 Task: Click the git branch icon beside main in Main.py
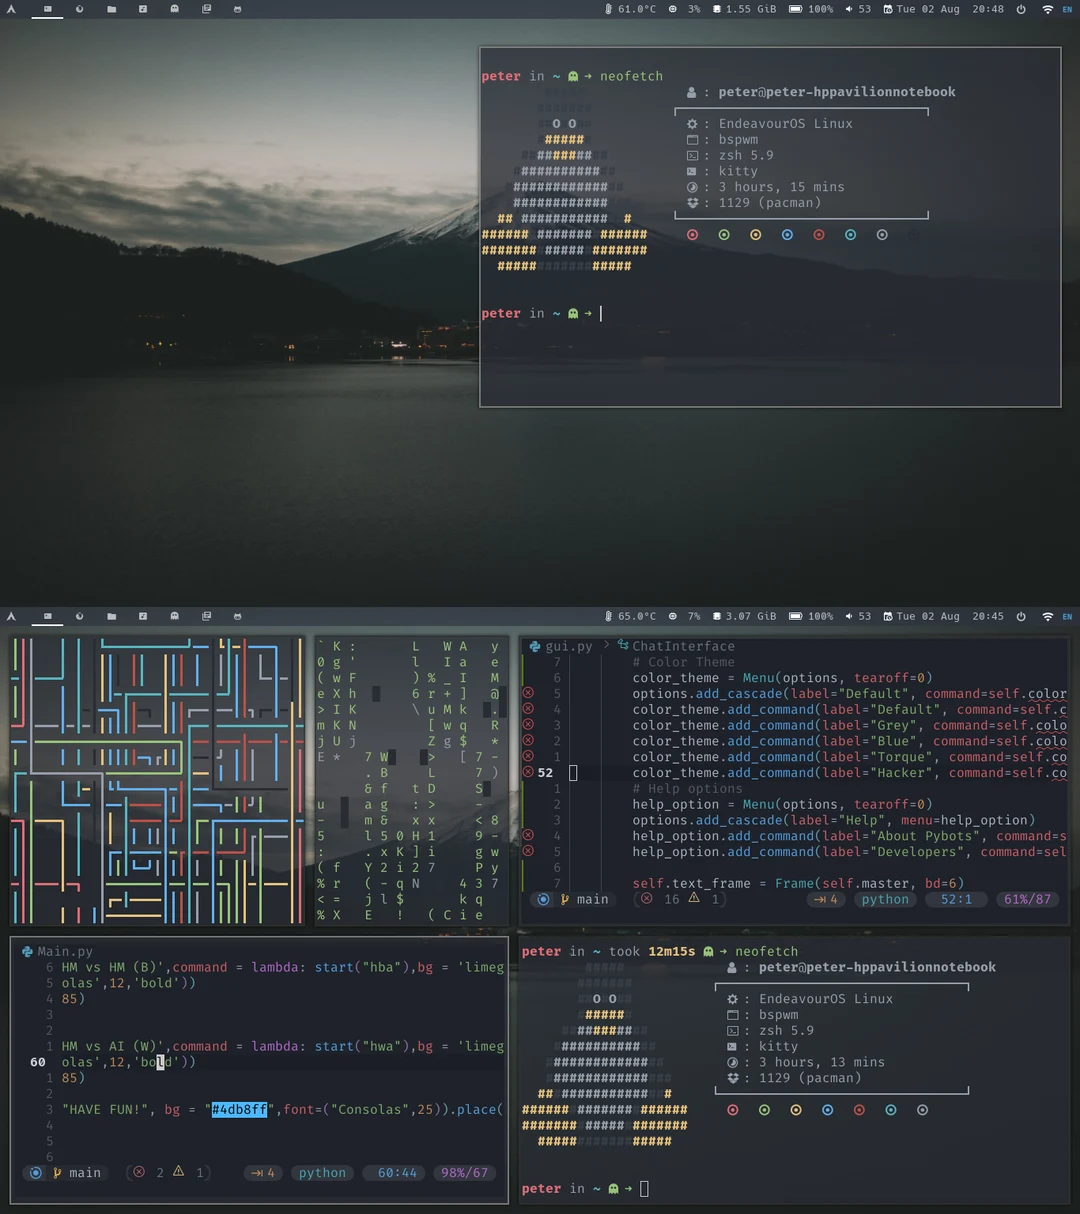tap(58, 1172)
